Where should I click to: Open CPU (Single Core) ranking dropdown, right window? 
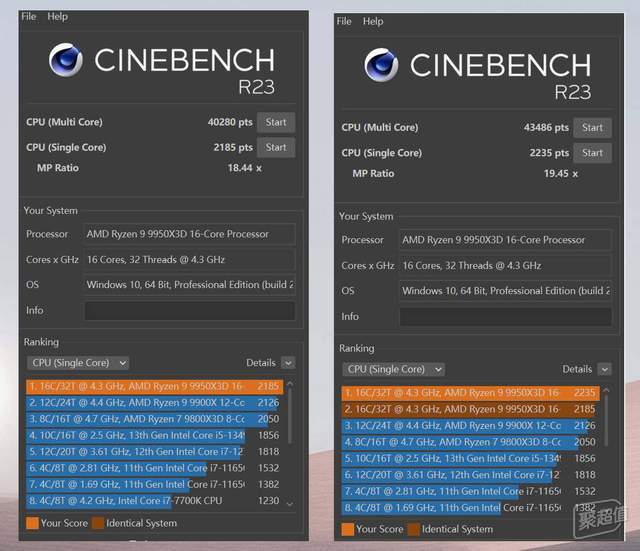(x=393, y=369)
